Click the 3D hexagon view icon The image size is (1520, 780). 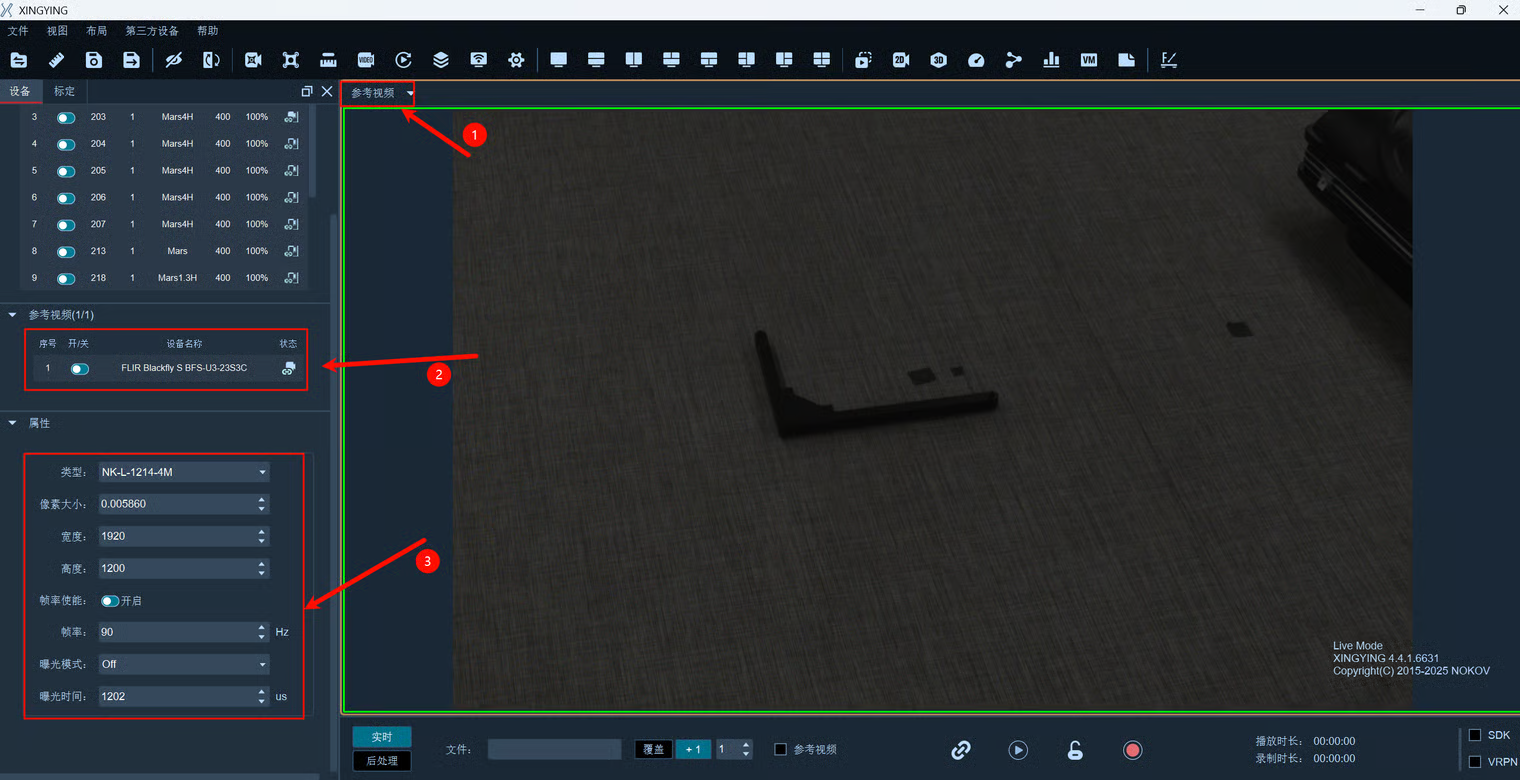pos(938,60)
